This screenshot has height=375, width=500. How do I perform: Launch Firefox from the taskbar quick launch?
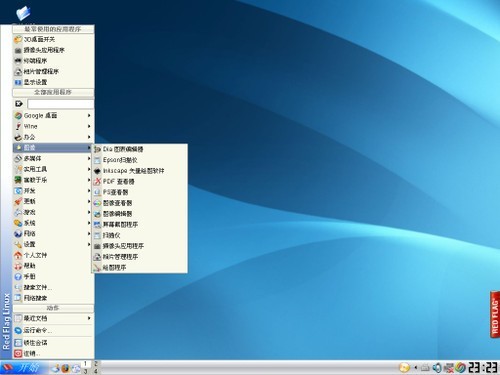coord(66,368)
